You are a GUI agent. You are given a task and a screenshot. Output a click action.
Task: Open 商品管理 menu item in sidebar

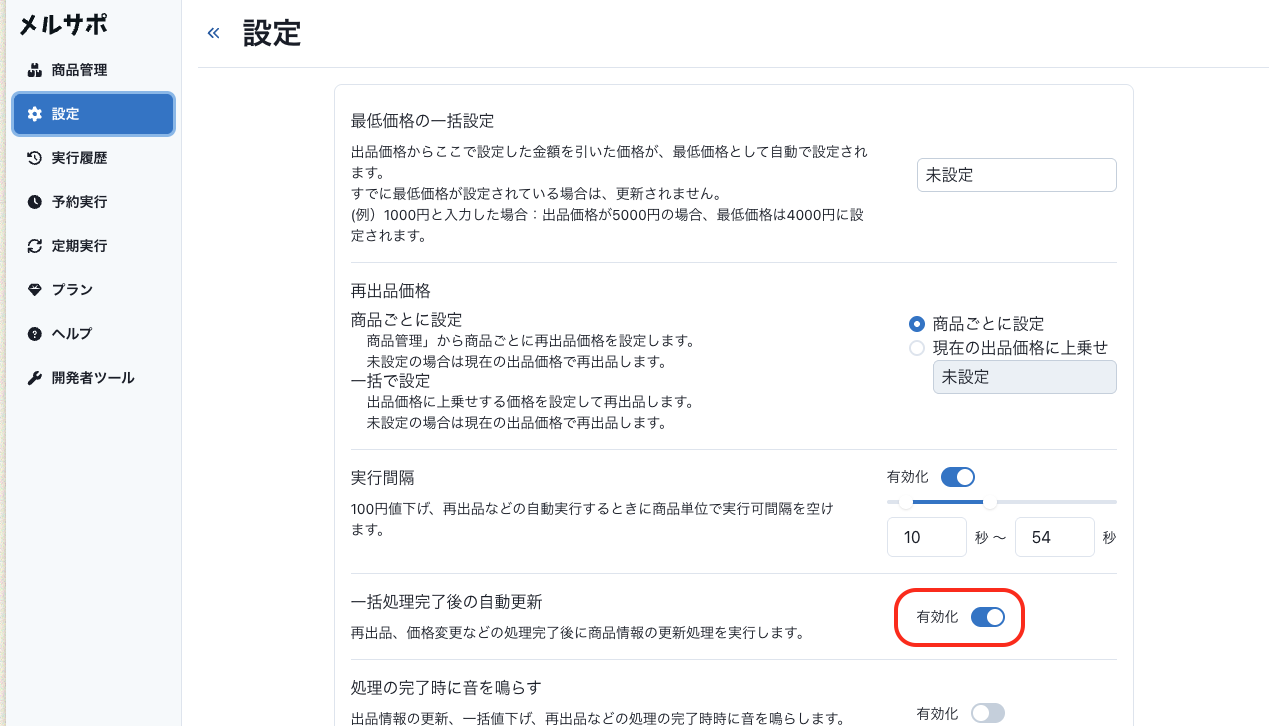click(x=79, y=70)
